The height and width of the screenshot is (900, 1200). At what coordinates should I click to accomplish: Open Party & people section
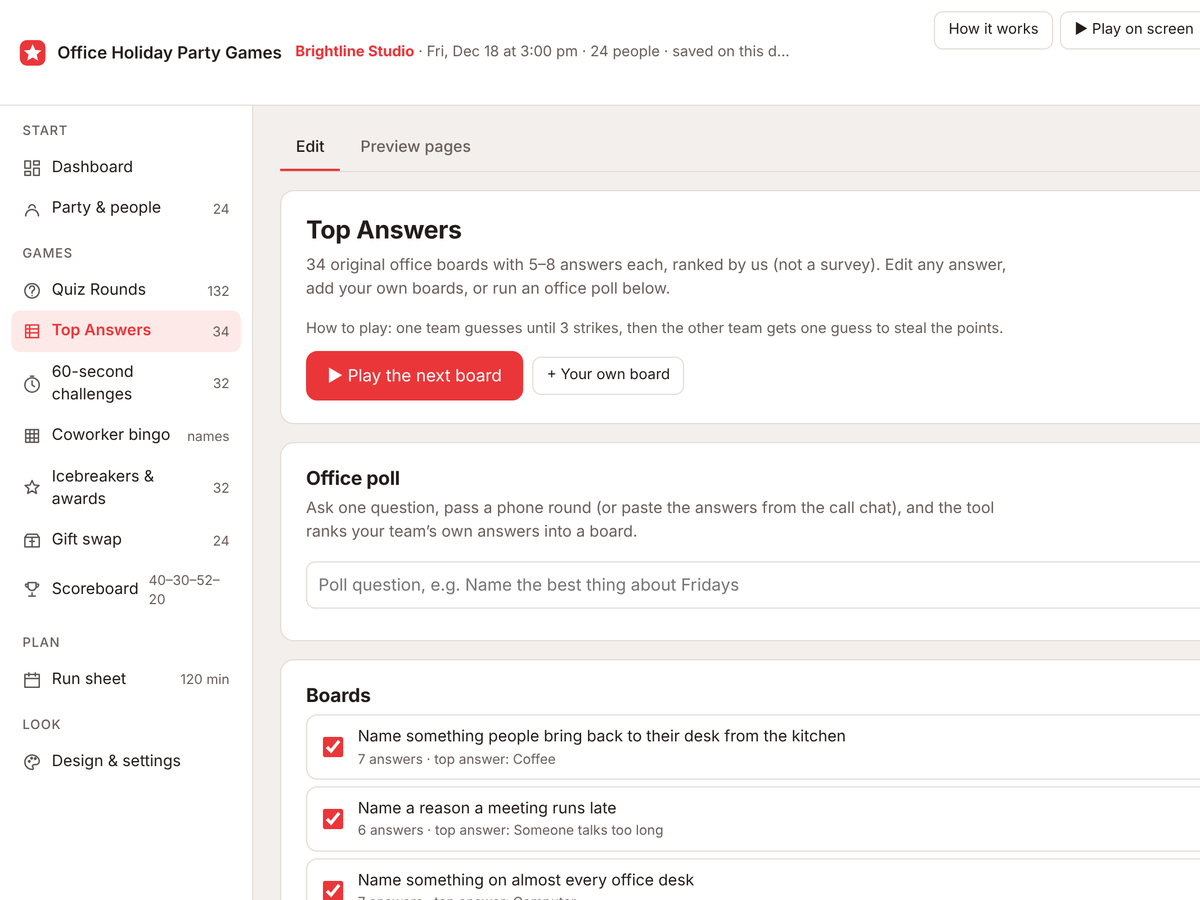coord(126,208)
